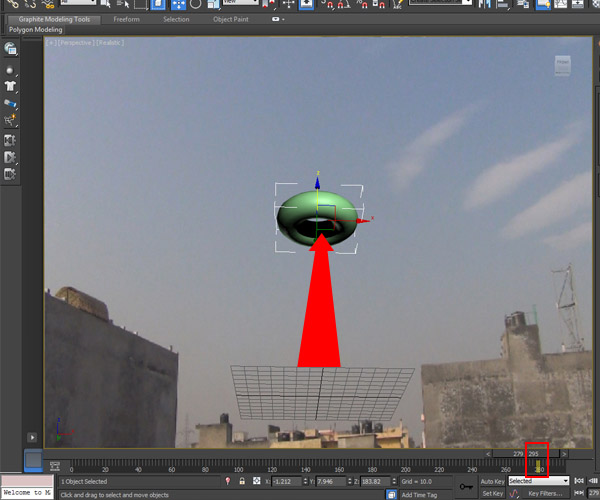
Task: Toggle Set Key animation mode
Action: [x=492, y=493]
